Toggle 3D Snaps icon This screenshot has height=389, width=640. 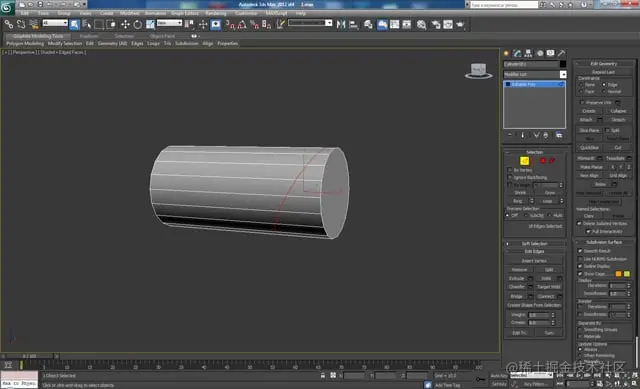(230, 25)
